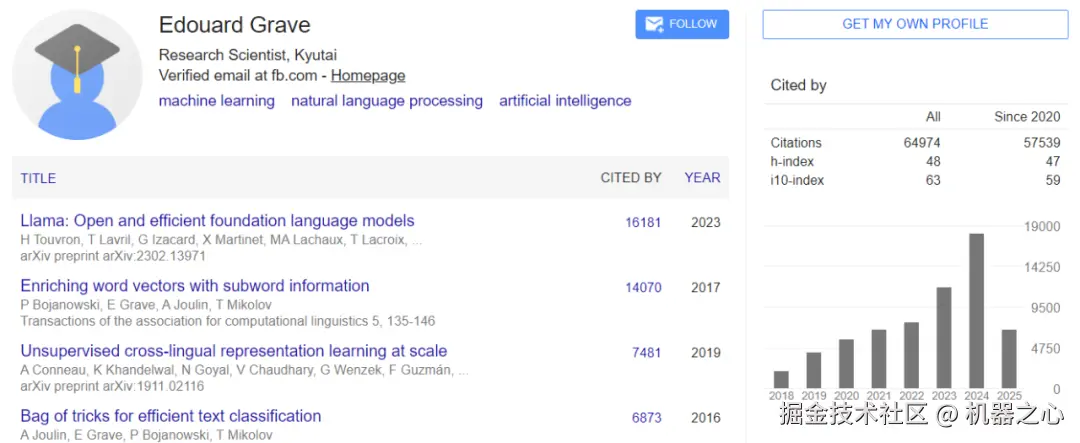Open Bag of tricks text classification paper
1080x443 pixels.
click(x=171, y=416)
